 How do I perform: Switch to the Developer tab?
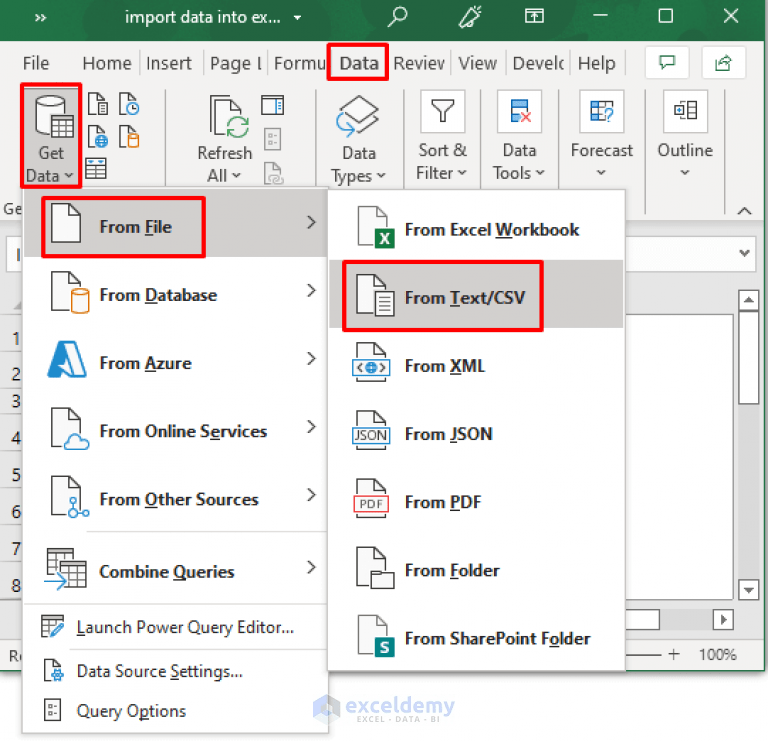coord(538,63)
